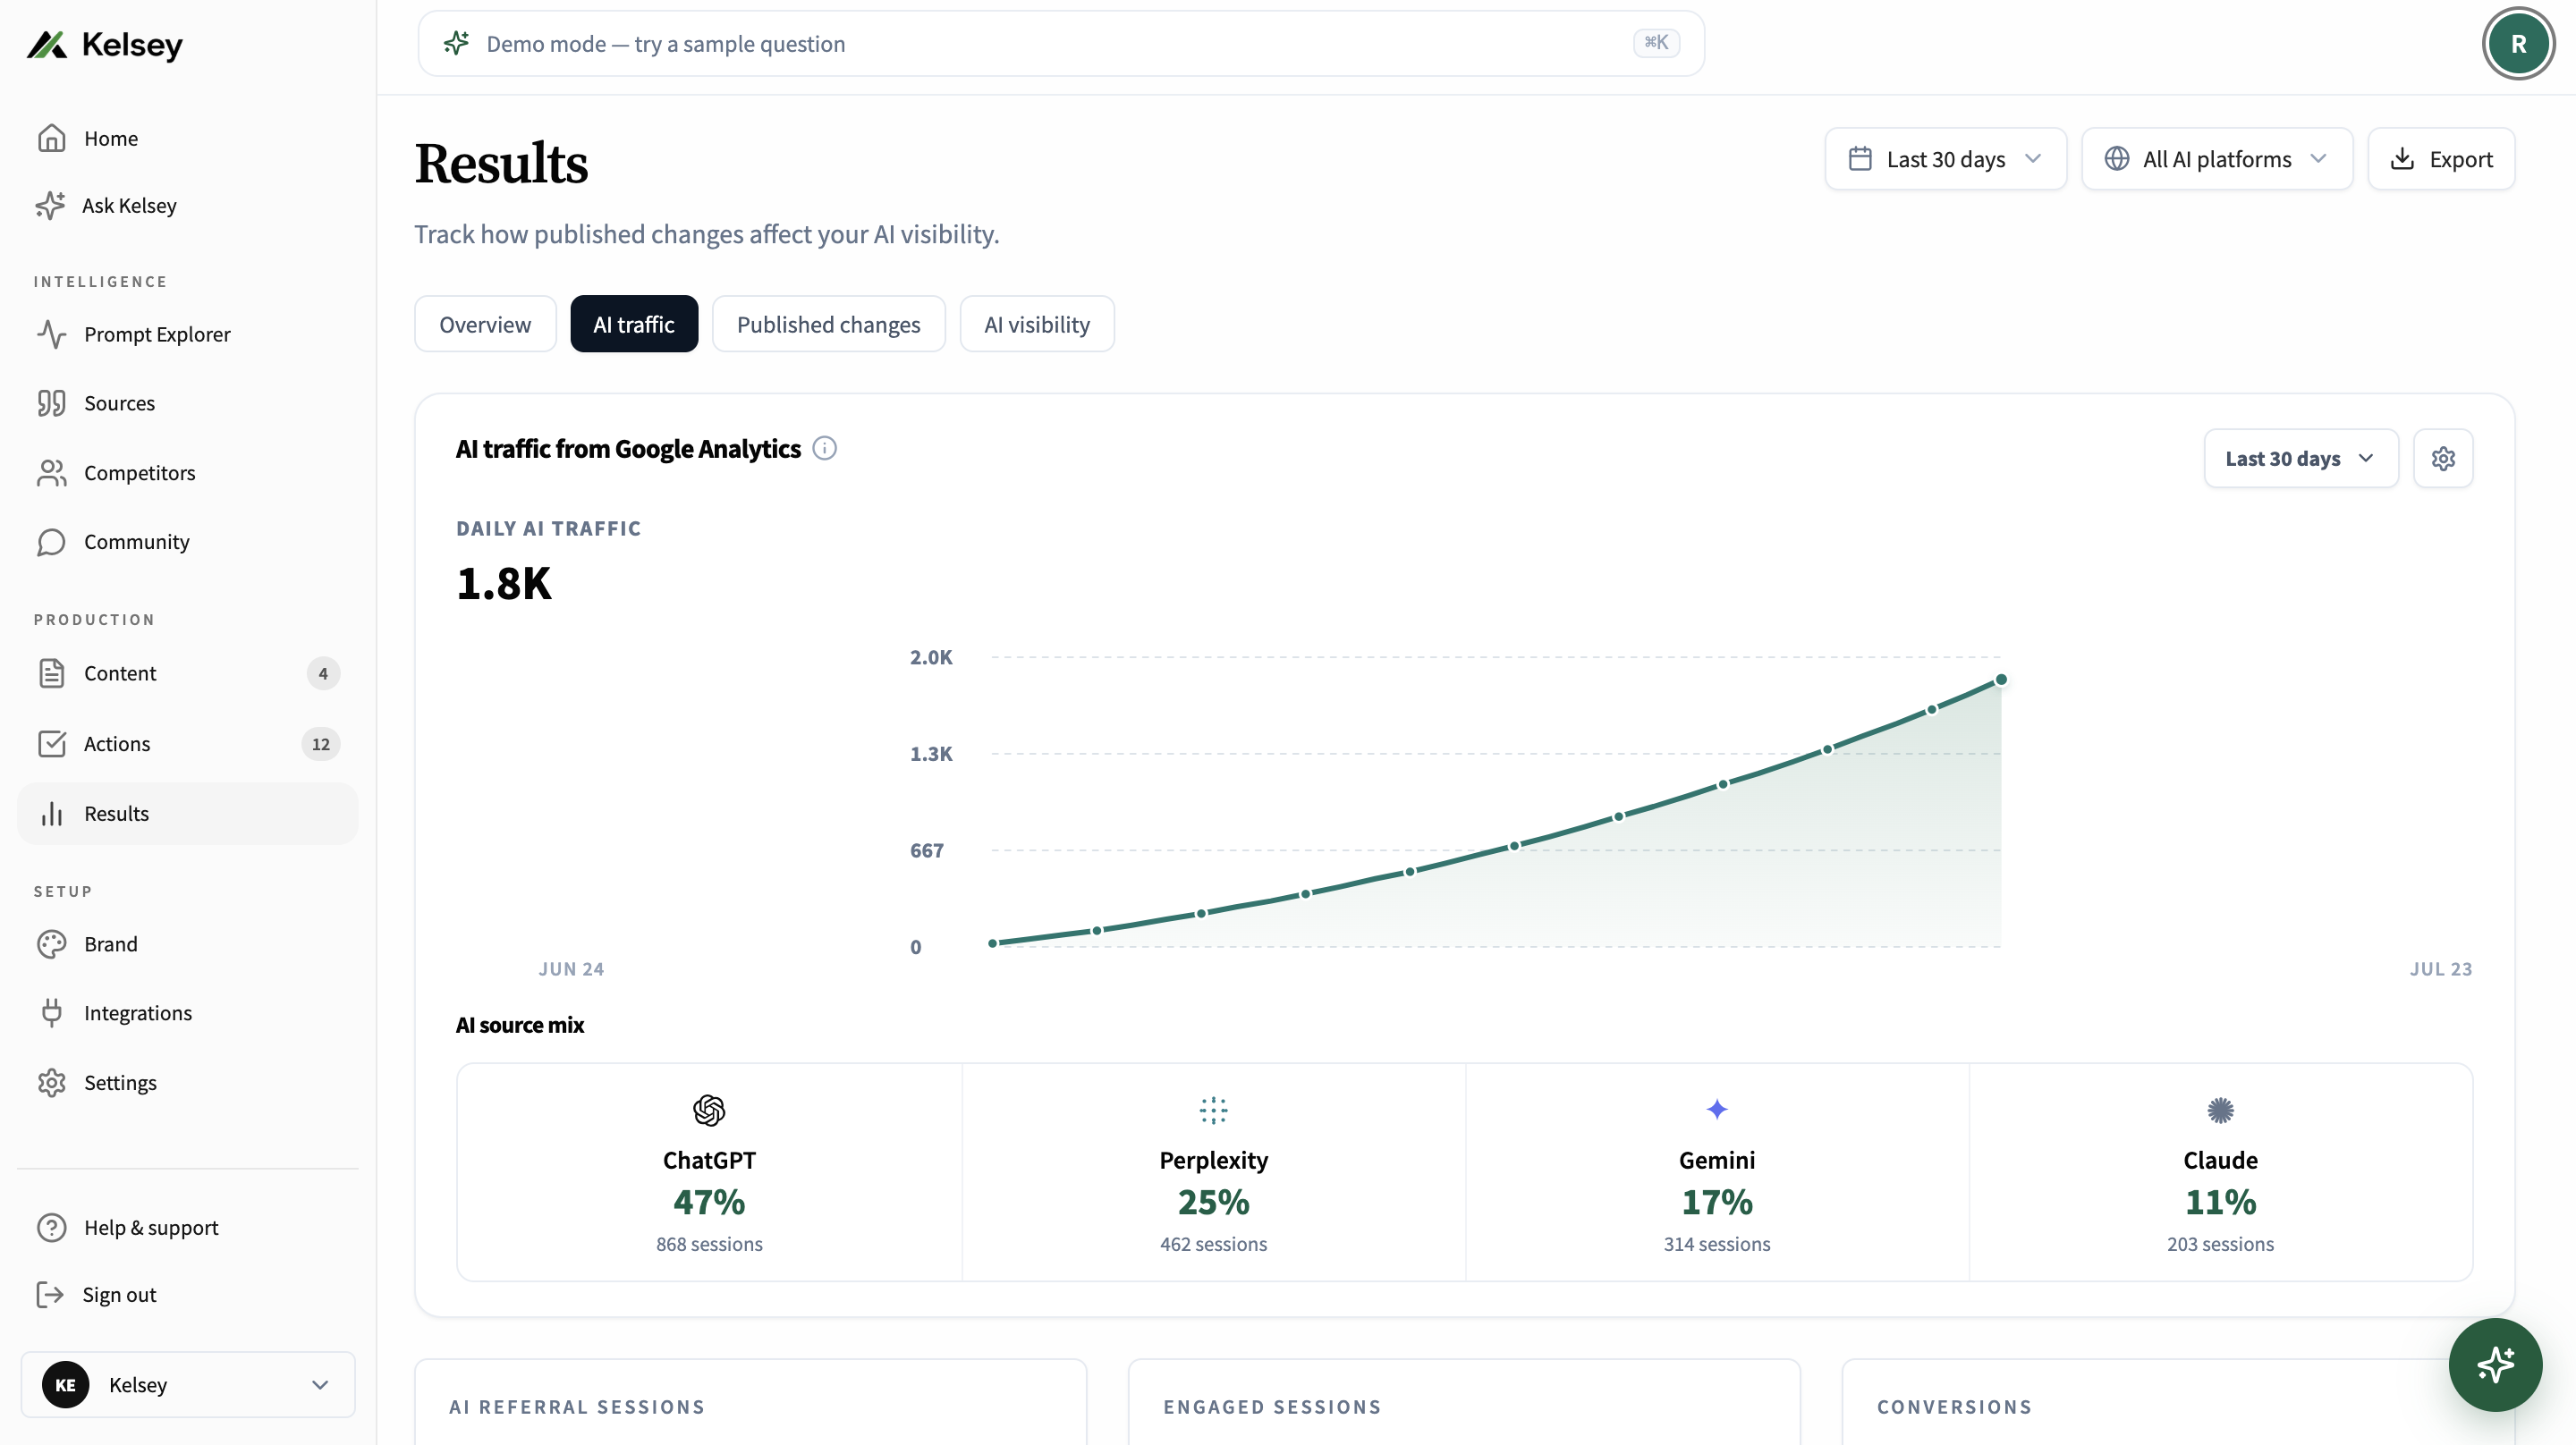
Task: Click the 'JUL 23' axis label
Action: click(2440, 969)
